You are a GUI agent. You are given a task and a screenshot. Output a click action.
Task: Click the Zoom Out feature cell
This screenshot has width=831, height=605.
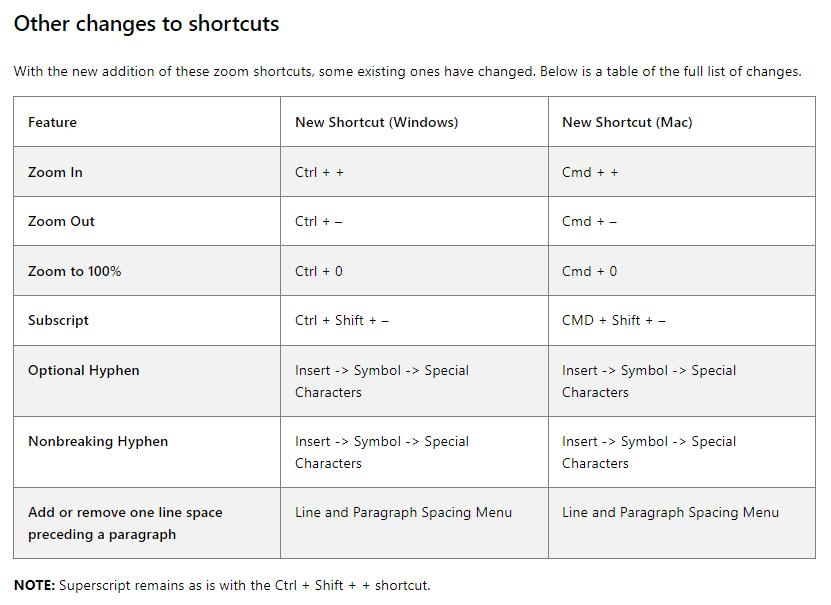tap(61, 221)
